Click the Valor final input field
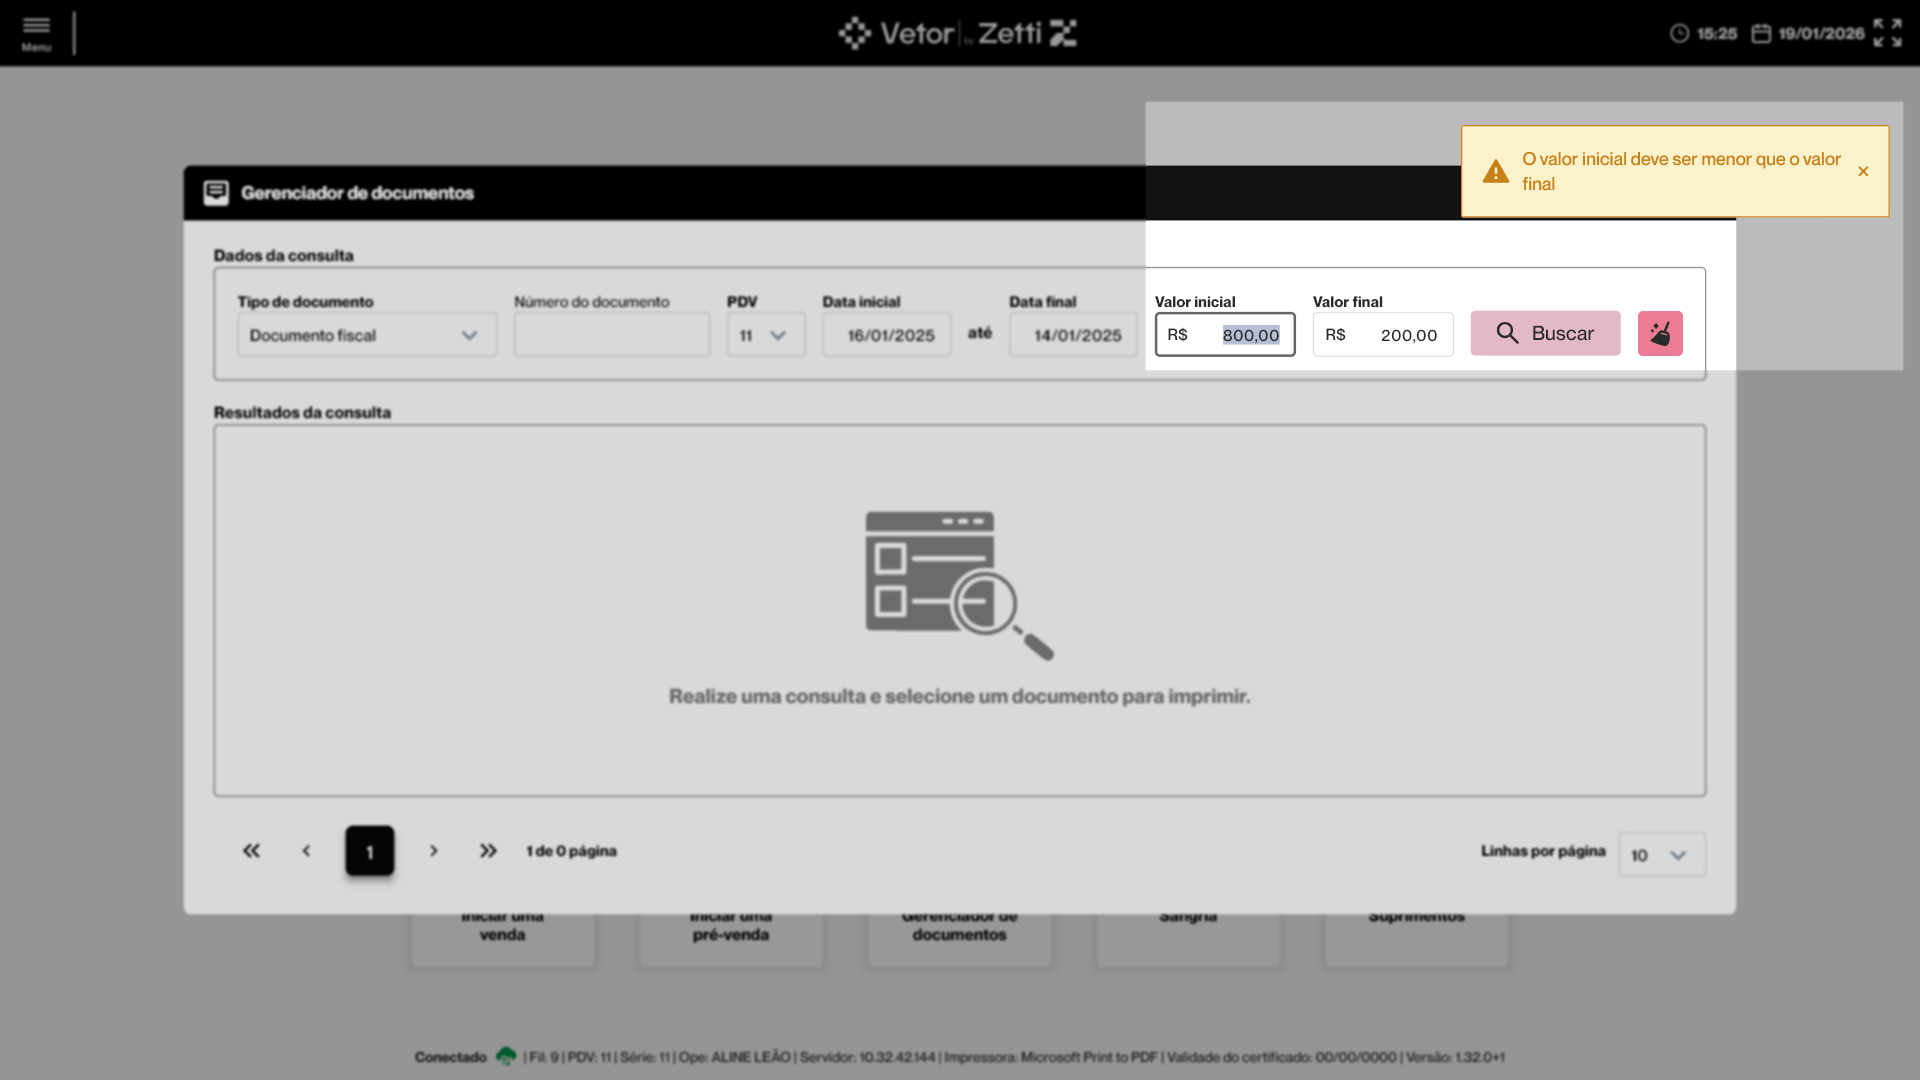The height and width of the screenshot is (1080, 1920). [x=1382, y=335]
